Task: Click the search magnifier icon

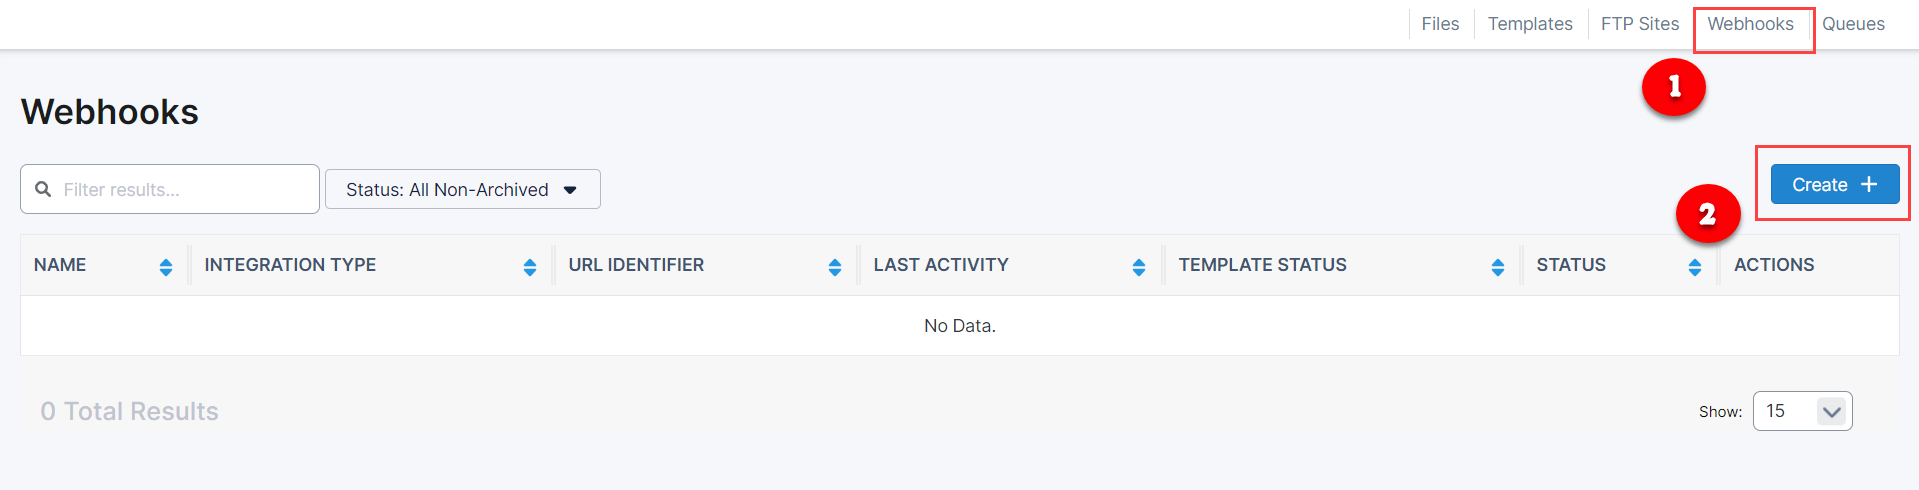Action: [43, 189]
